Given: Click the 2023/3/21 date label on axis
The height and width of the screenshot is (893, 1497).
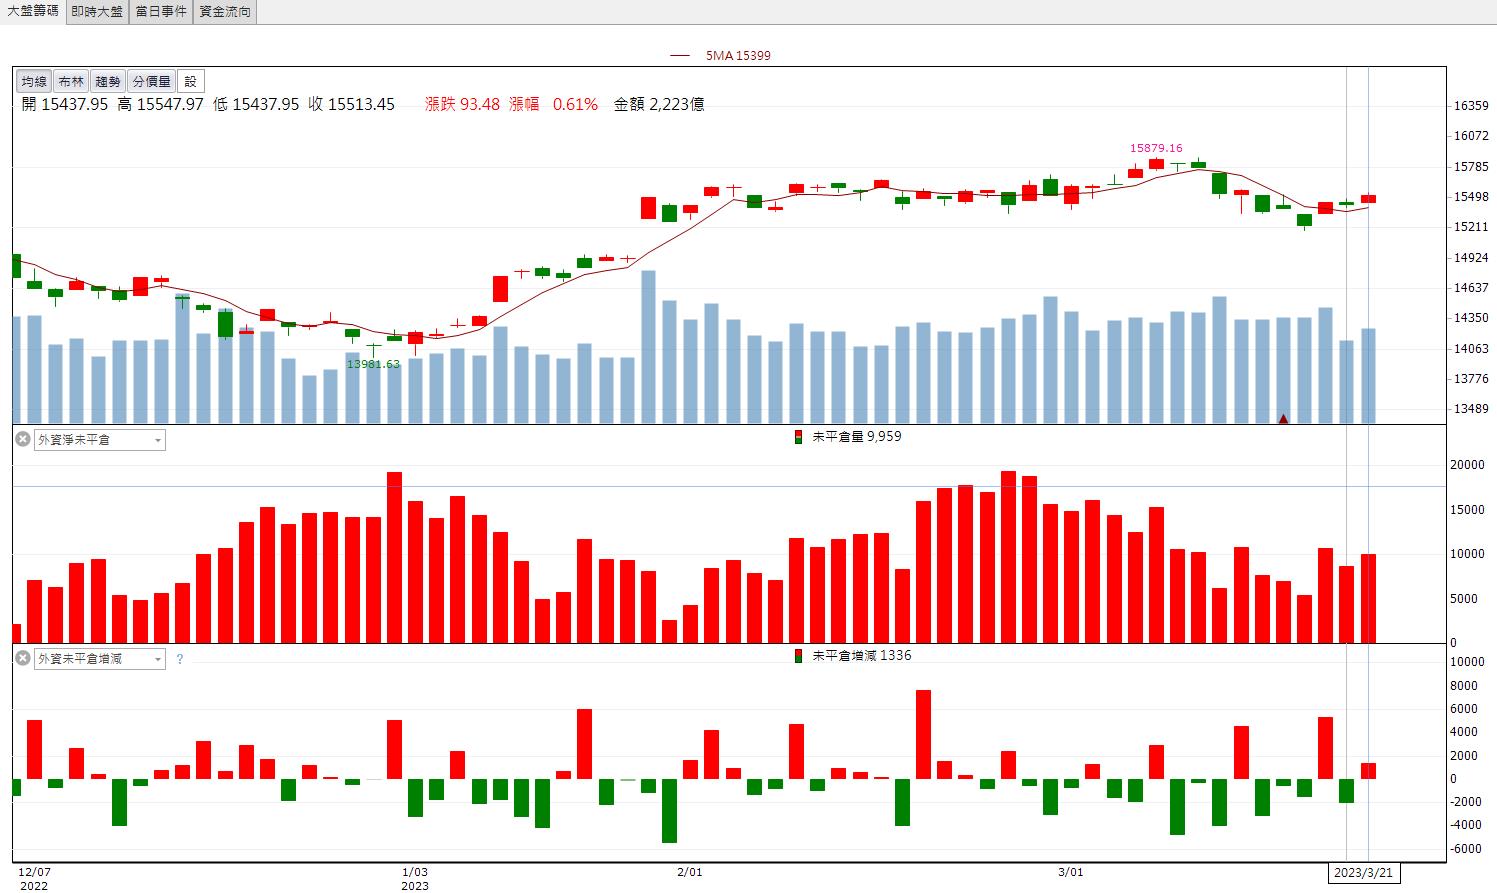Looking at the screenshot, I should [x=1364, y=873].
